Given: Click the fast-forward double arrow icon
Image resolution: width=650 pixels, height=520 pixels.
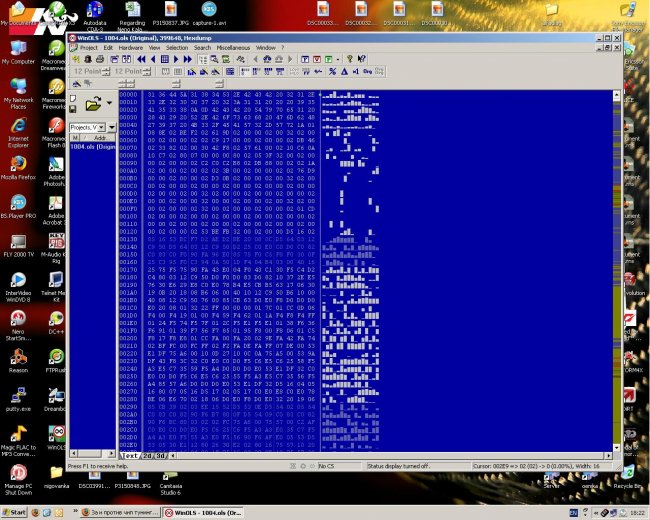Looking at the screenshot, I should (188, 59).
